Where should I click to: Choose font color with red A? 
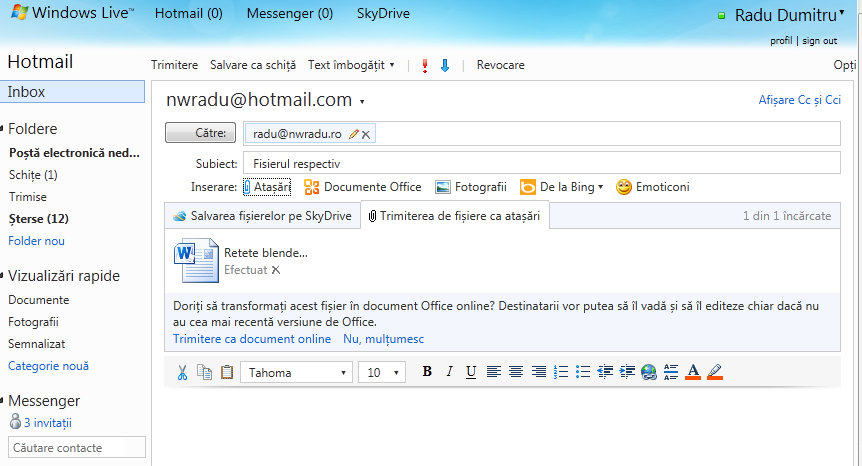[693, 372]
